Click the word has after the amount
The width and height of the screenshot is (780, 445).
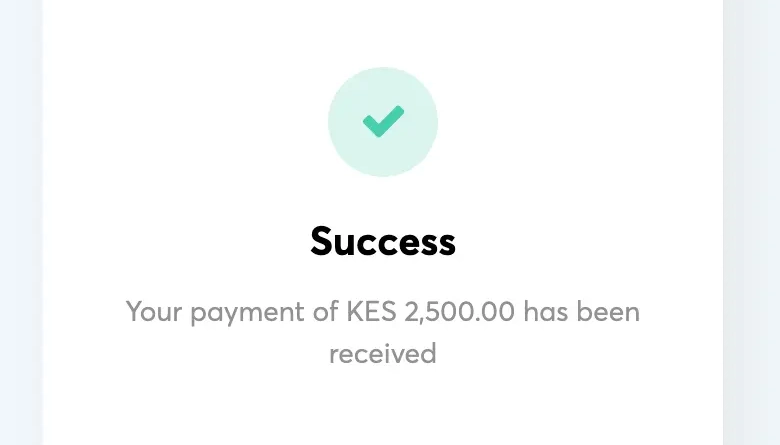pos(546,312)
